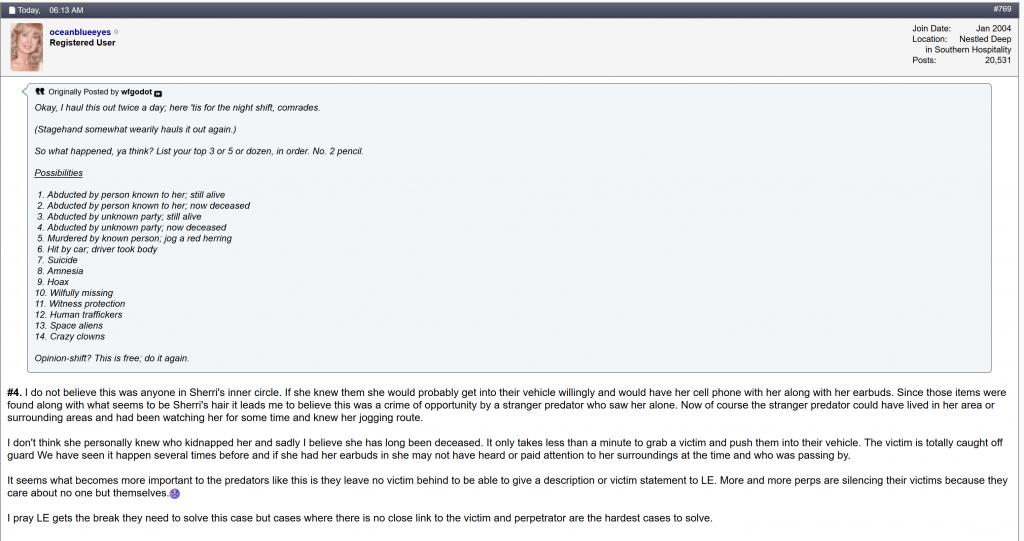Click the wfgodot name in the quote header

click(135, 92)
